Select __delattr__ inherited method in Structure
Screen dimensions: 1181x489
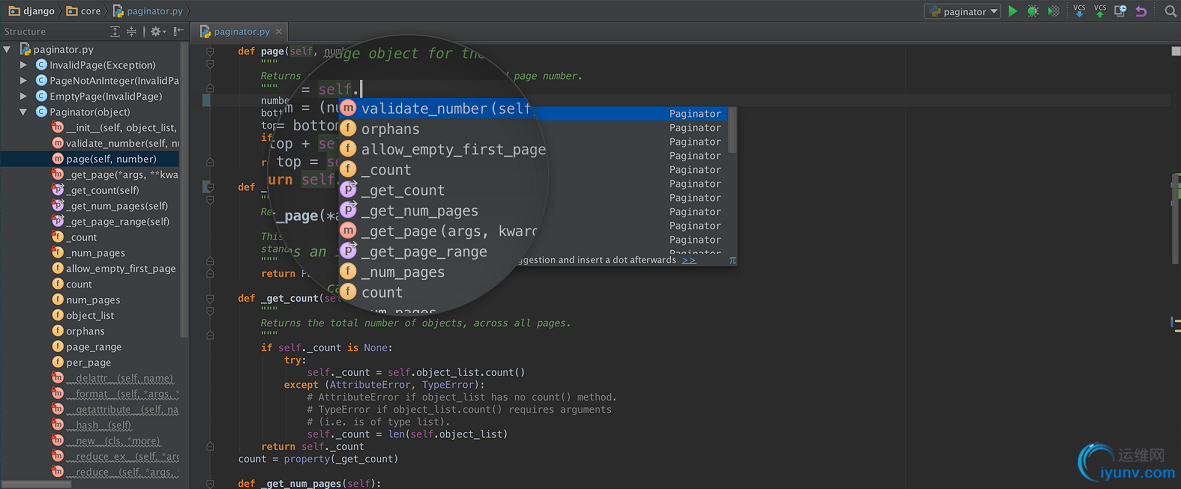[x=114, y=378]
